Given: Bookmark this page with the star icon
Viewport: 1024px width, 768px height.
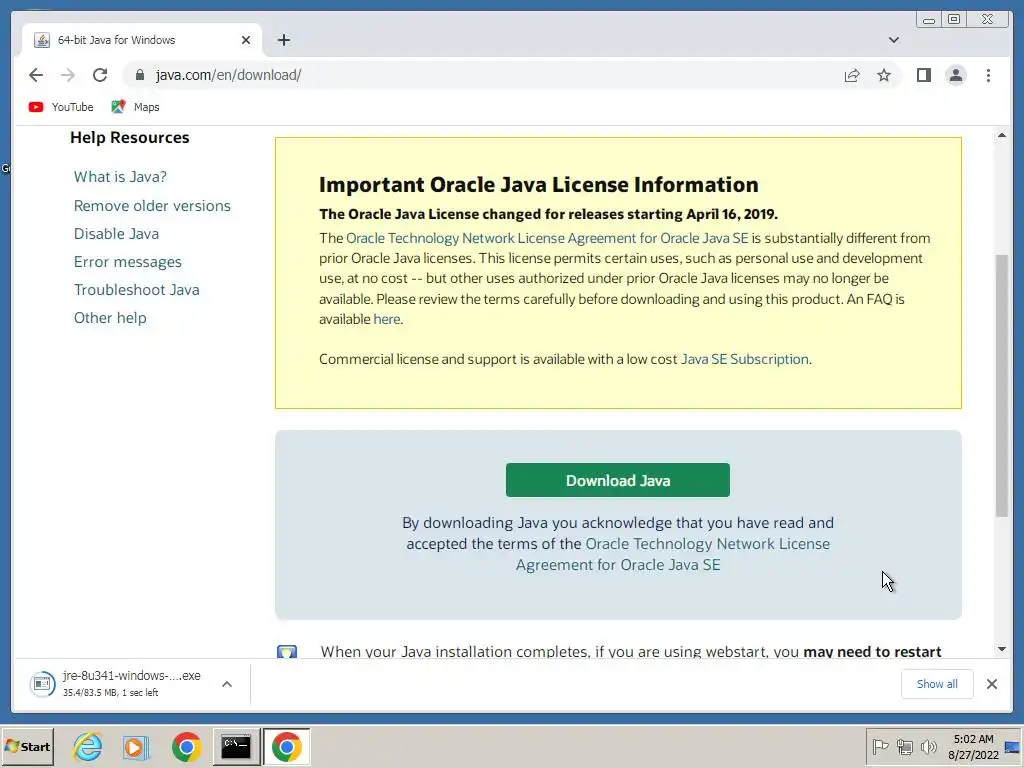Looking at the screenshot, I should tap(884, 75).
